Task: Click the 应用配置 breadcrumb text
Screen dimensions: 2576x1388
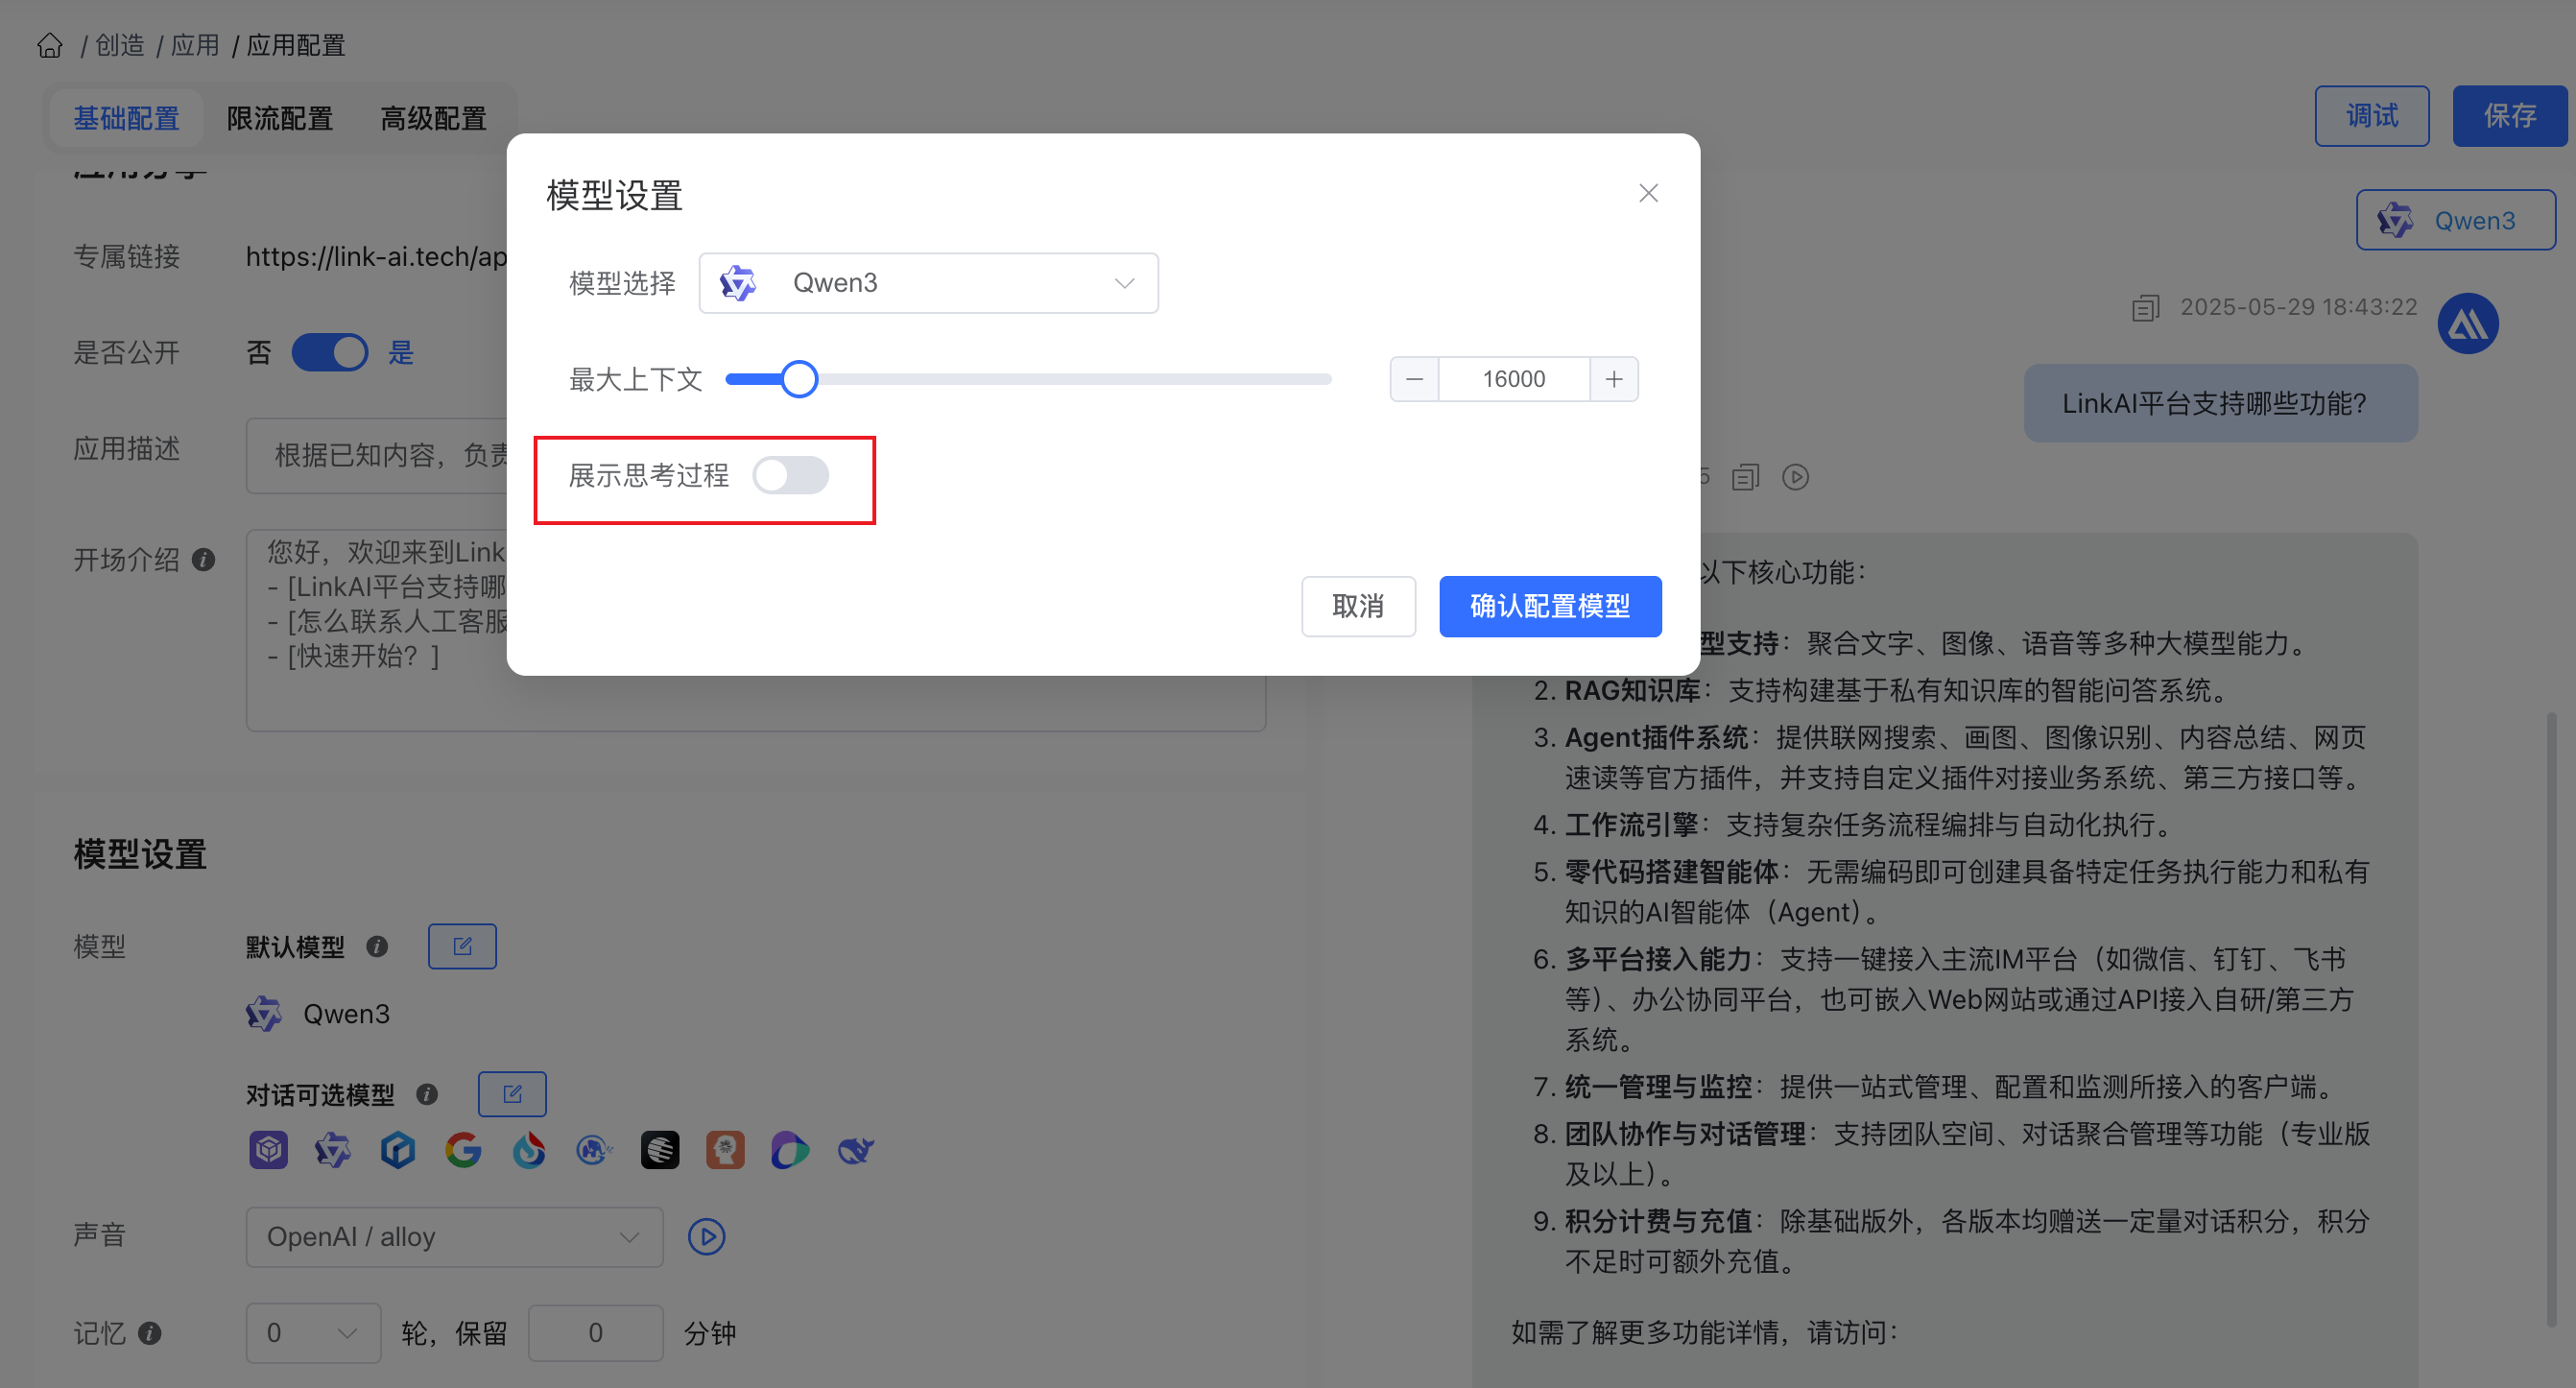Action: tap(296, 46)
